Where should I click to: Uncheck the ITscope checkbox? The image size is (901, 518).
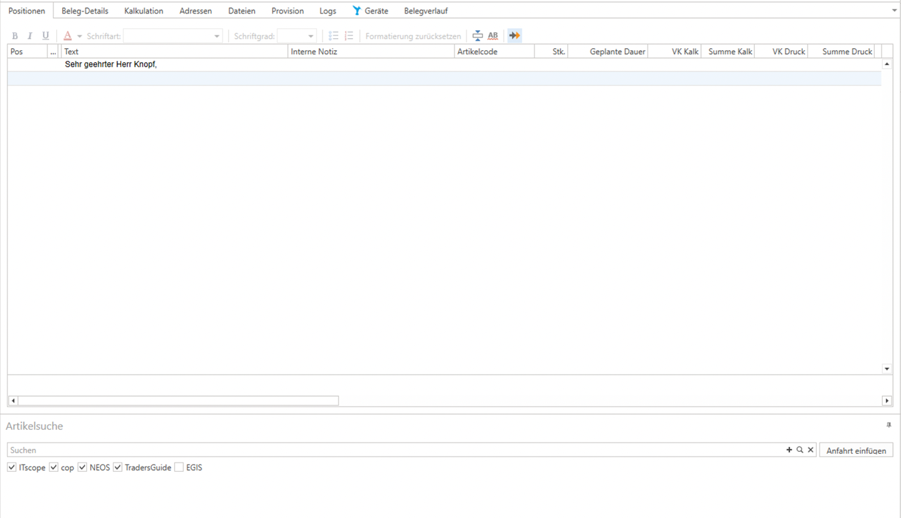pos(12,467)
